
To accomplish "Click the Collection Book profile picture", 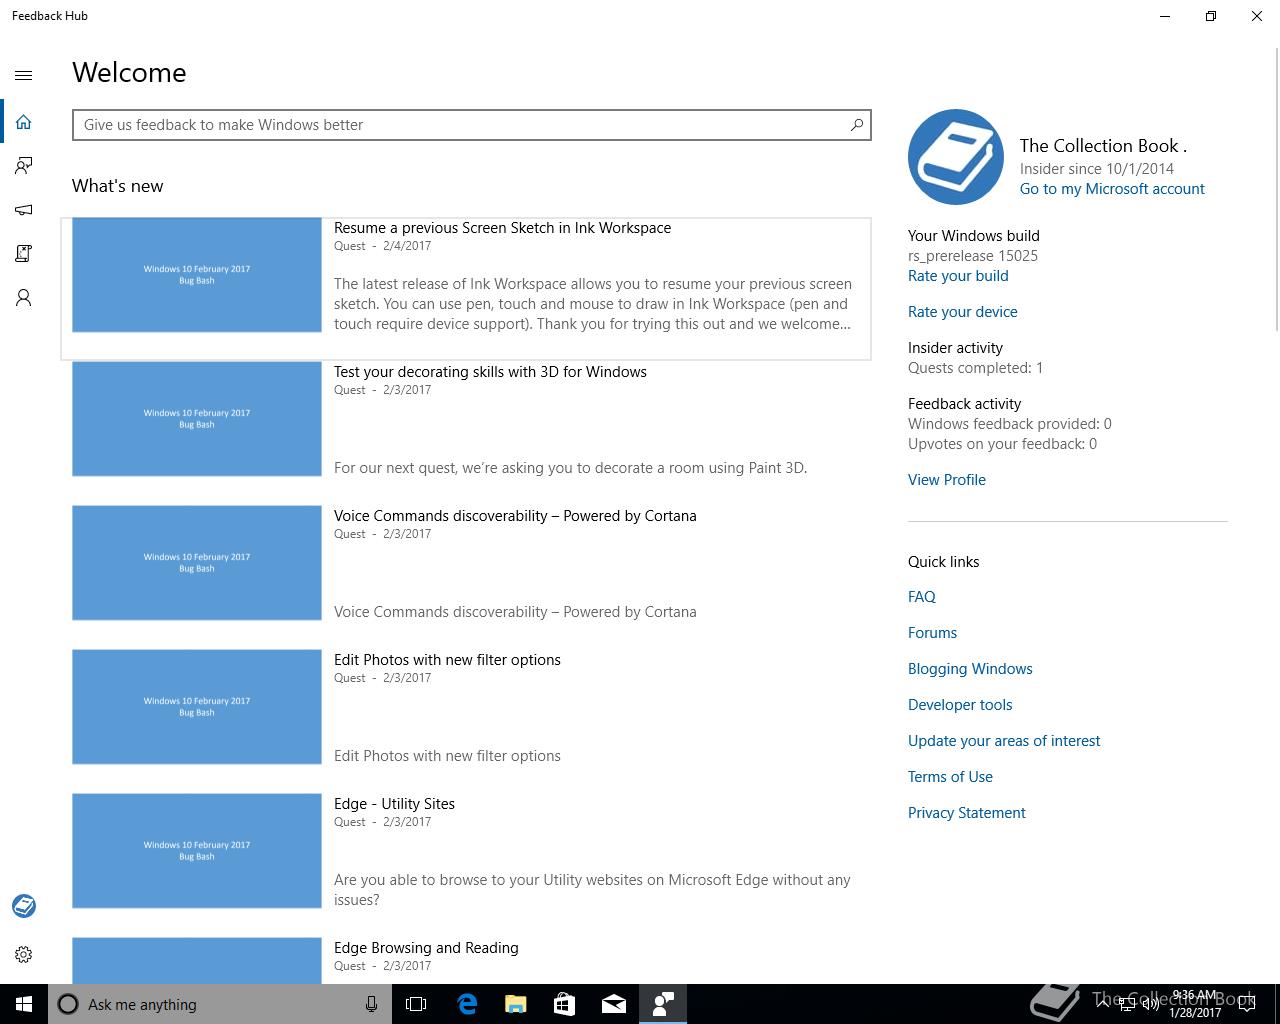I will click(x=956, y=157).
